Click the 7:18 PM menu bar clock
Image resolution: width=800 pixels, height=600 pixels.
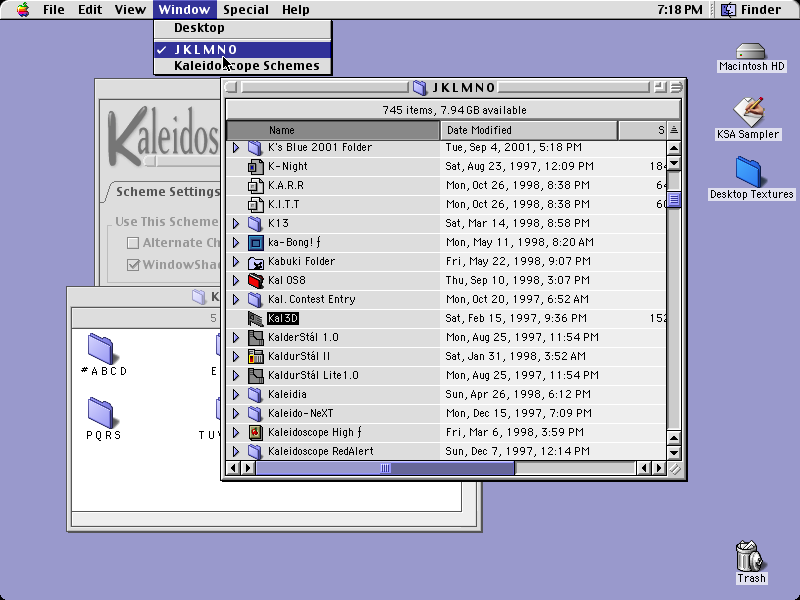(x=679, y=9)
